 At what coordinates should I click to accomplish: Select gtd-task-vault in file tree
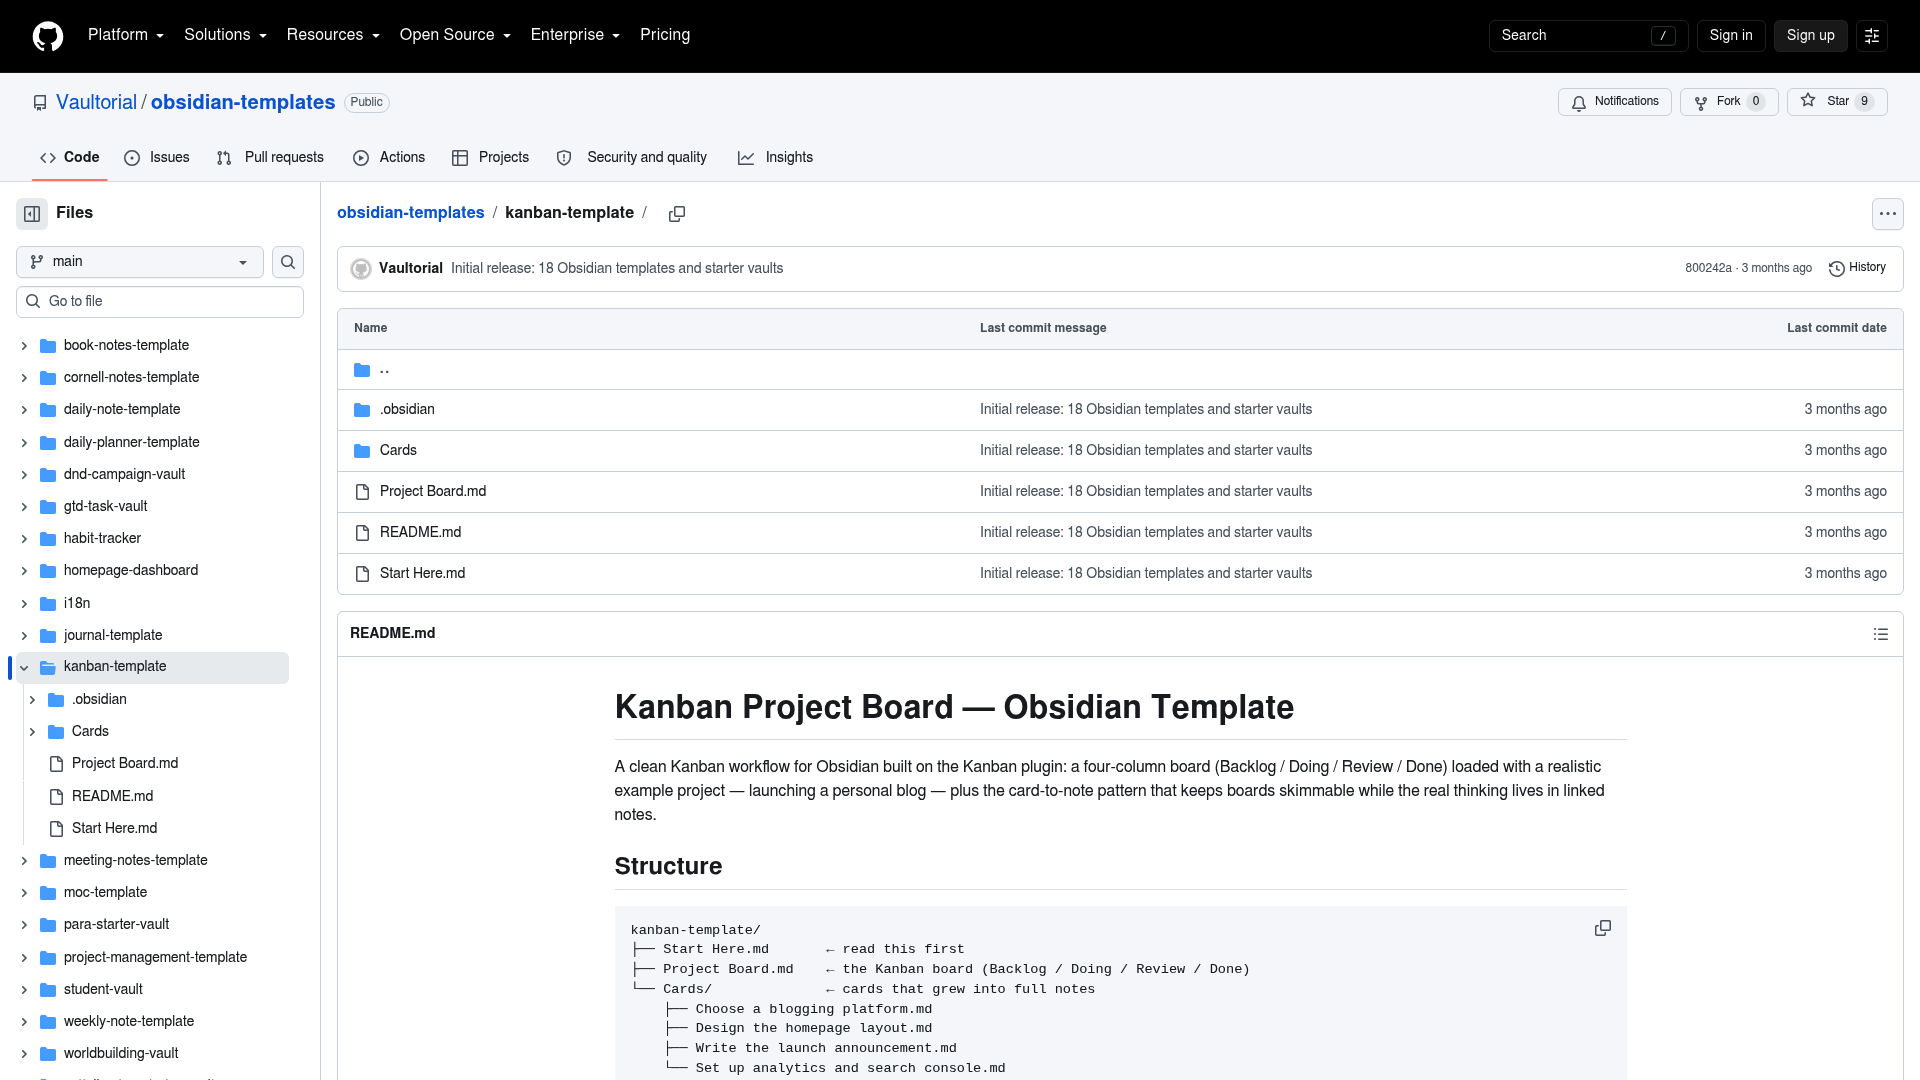pos(105,507)
